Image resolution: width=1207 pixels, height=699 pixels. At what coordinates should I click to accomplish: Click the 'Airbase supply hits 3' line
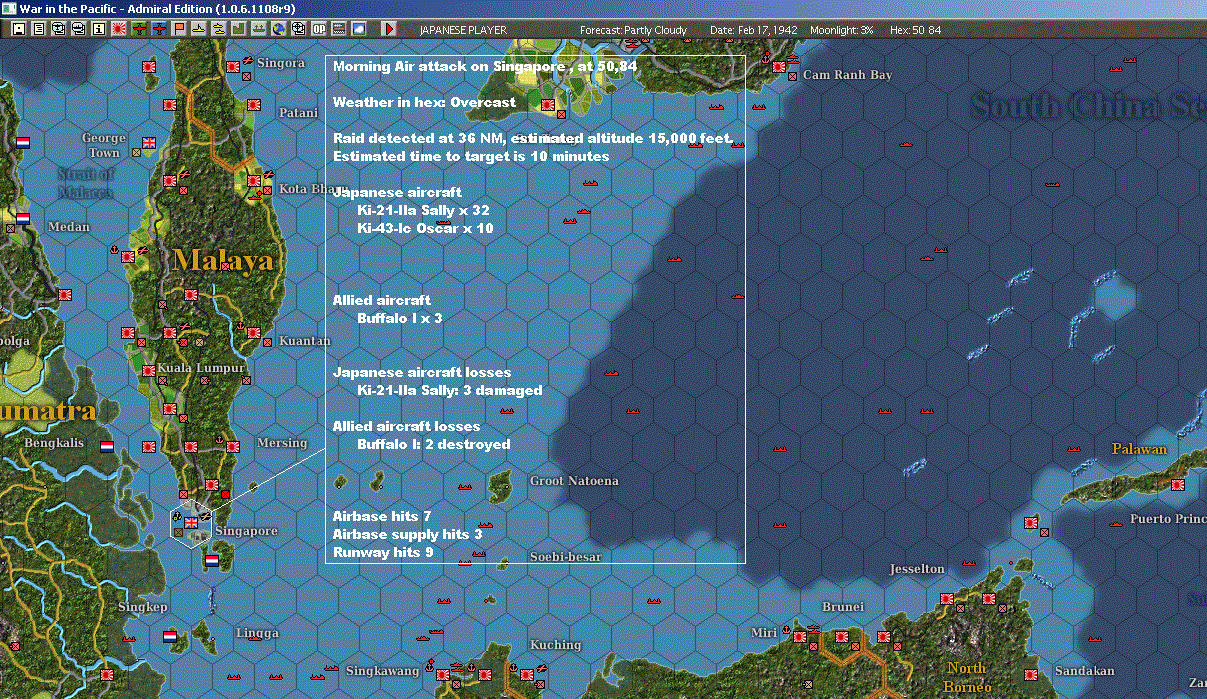tap(407, 534)
